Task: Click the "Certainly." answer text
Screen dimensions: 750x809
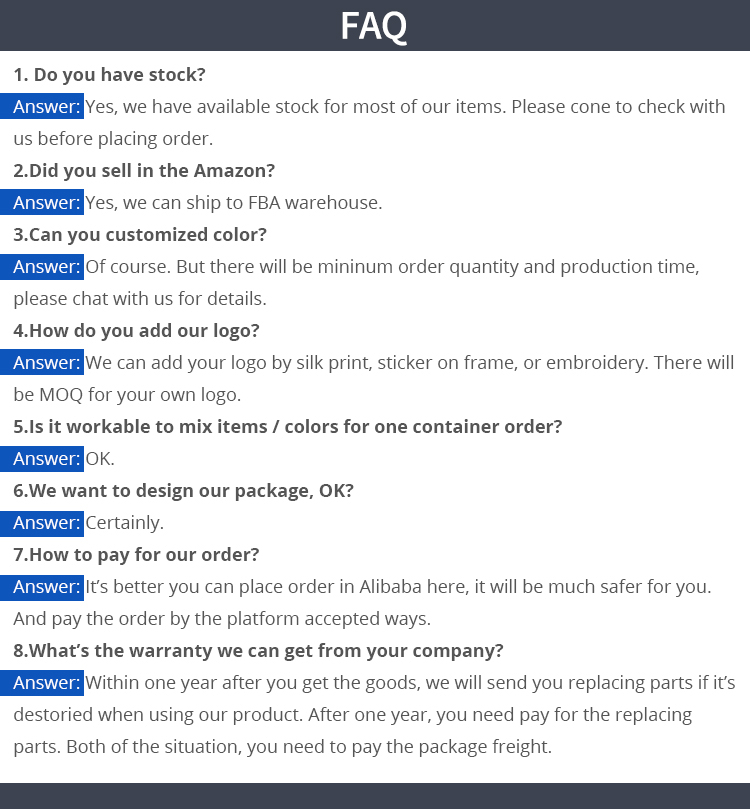Action: [x=124, y=523]
